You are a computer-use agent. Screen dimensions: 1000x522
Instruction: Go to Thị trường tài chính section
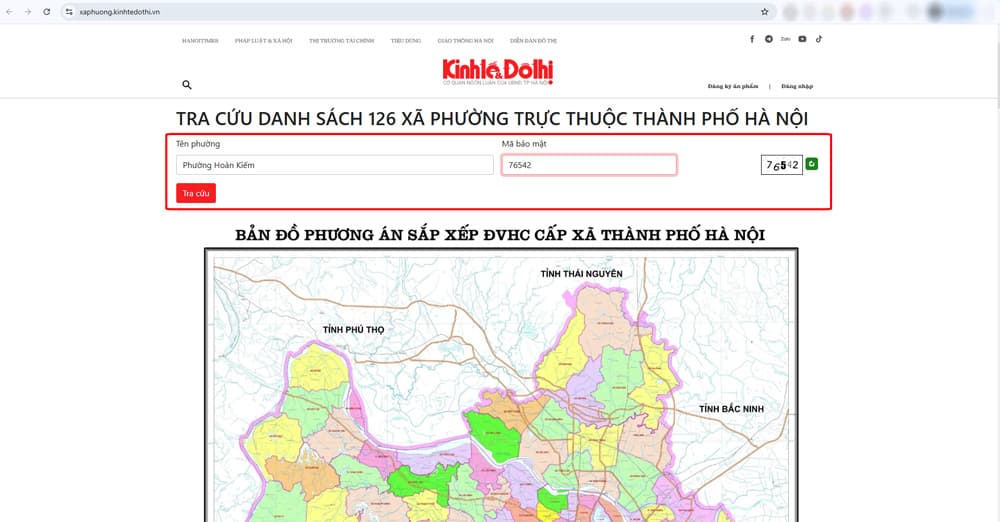pyautogui.click(x=341, y=40)
